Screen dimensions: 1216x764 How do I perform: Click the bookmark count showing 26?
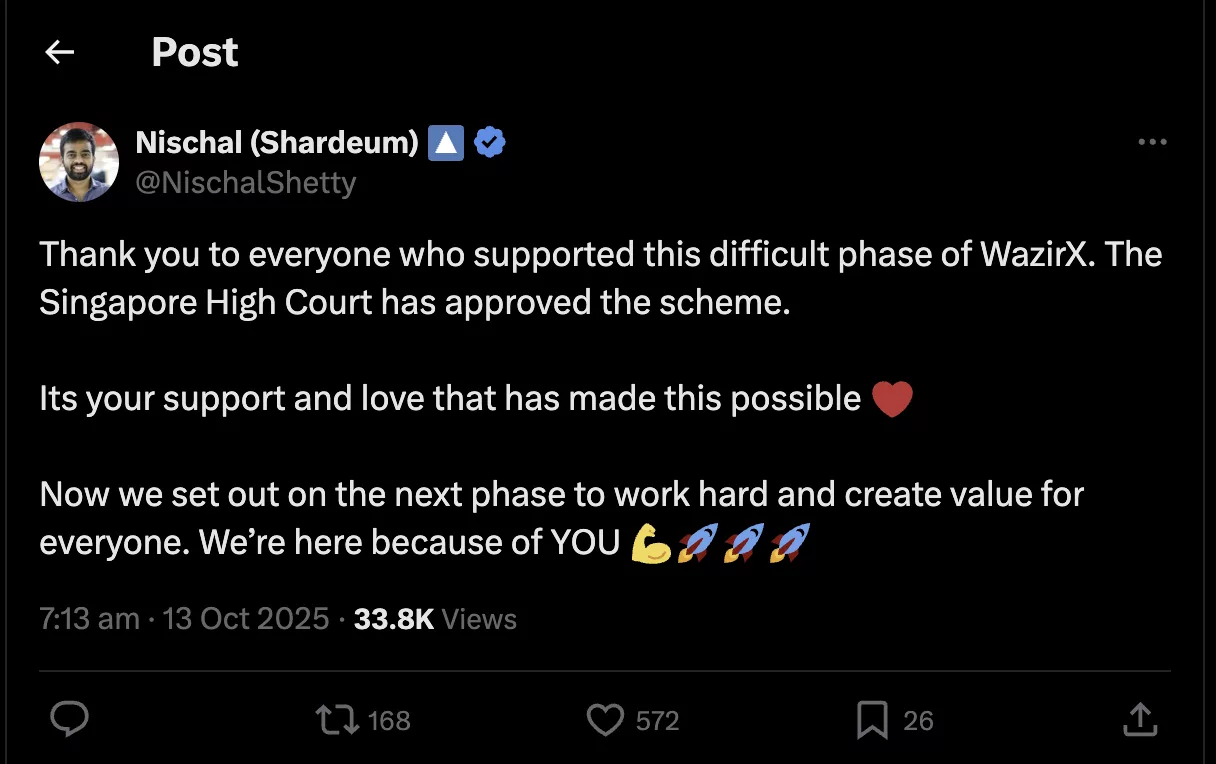click(918, 719)
